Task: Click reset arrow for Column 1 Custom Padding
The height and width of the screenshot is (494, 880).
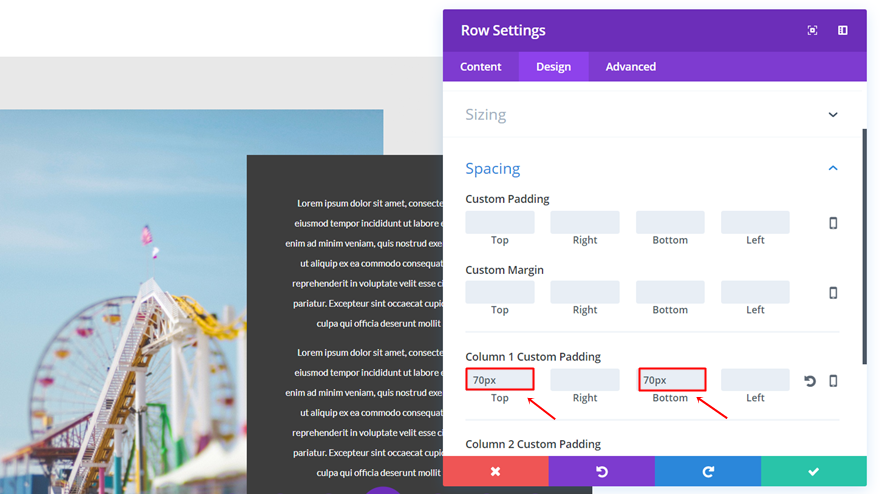Action: tap(809, 381)
